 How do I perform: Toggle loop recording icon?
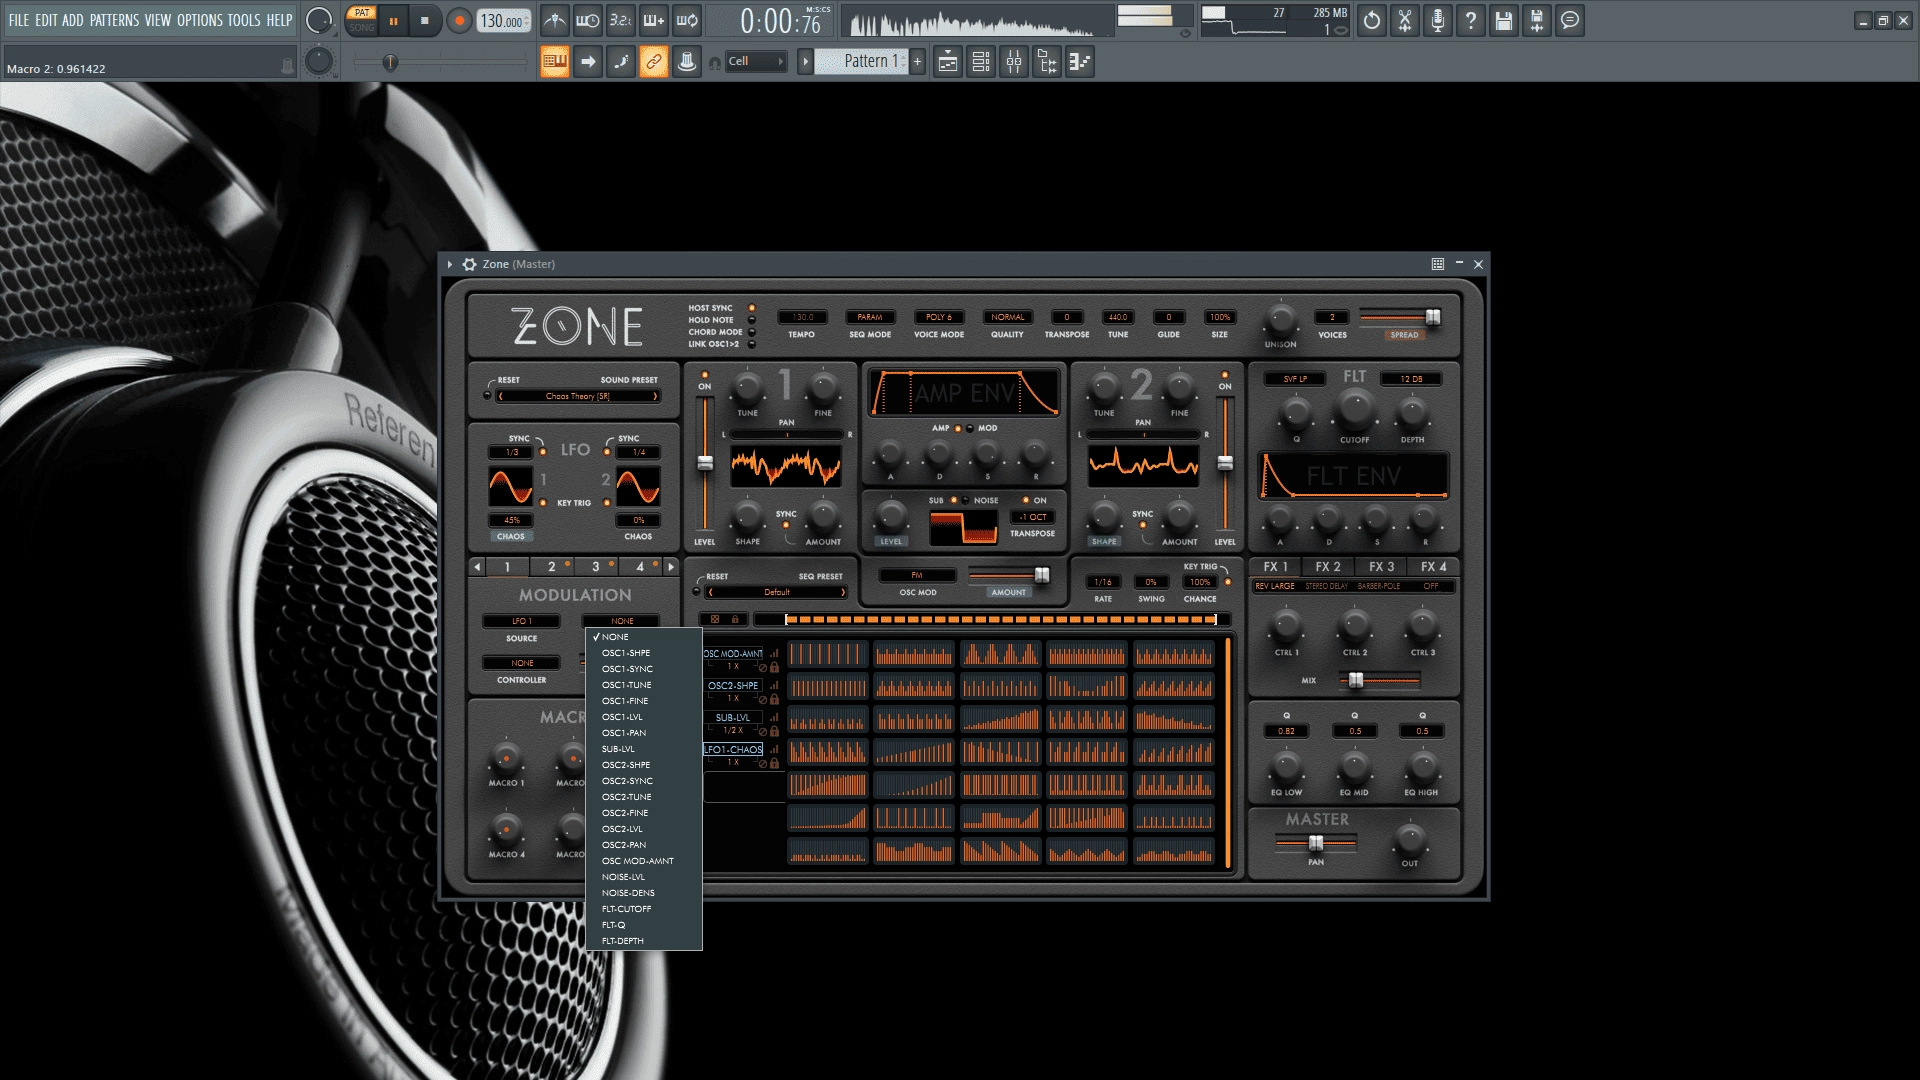pos(687,20)
